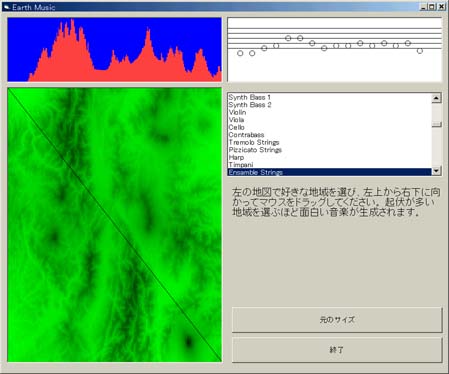
Task: Click the Earth Music title bar icon
Action: point(6,7)
